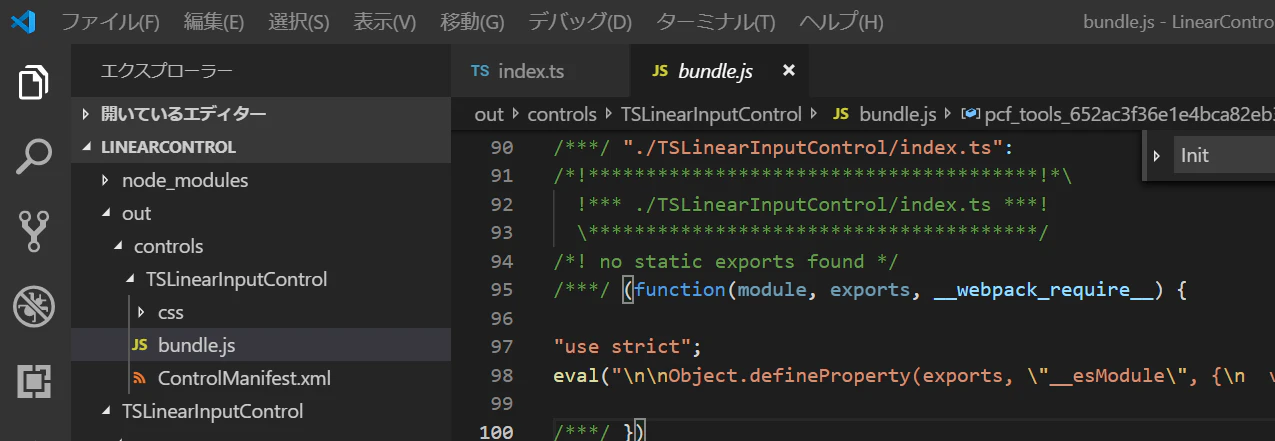
Task: Click the bundle.js breadcrumb segment
Action: (x=897, y=114)
